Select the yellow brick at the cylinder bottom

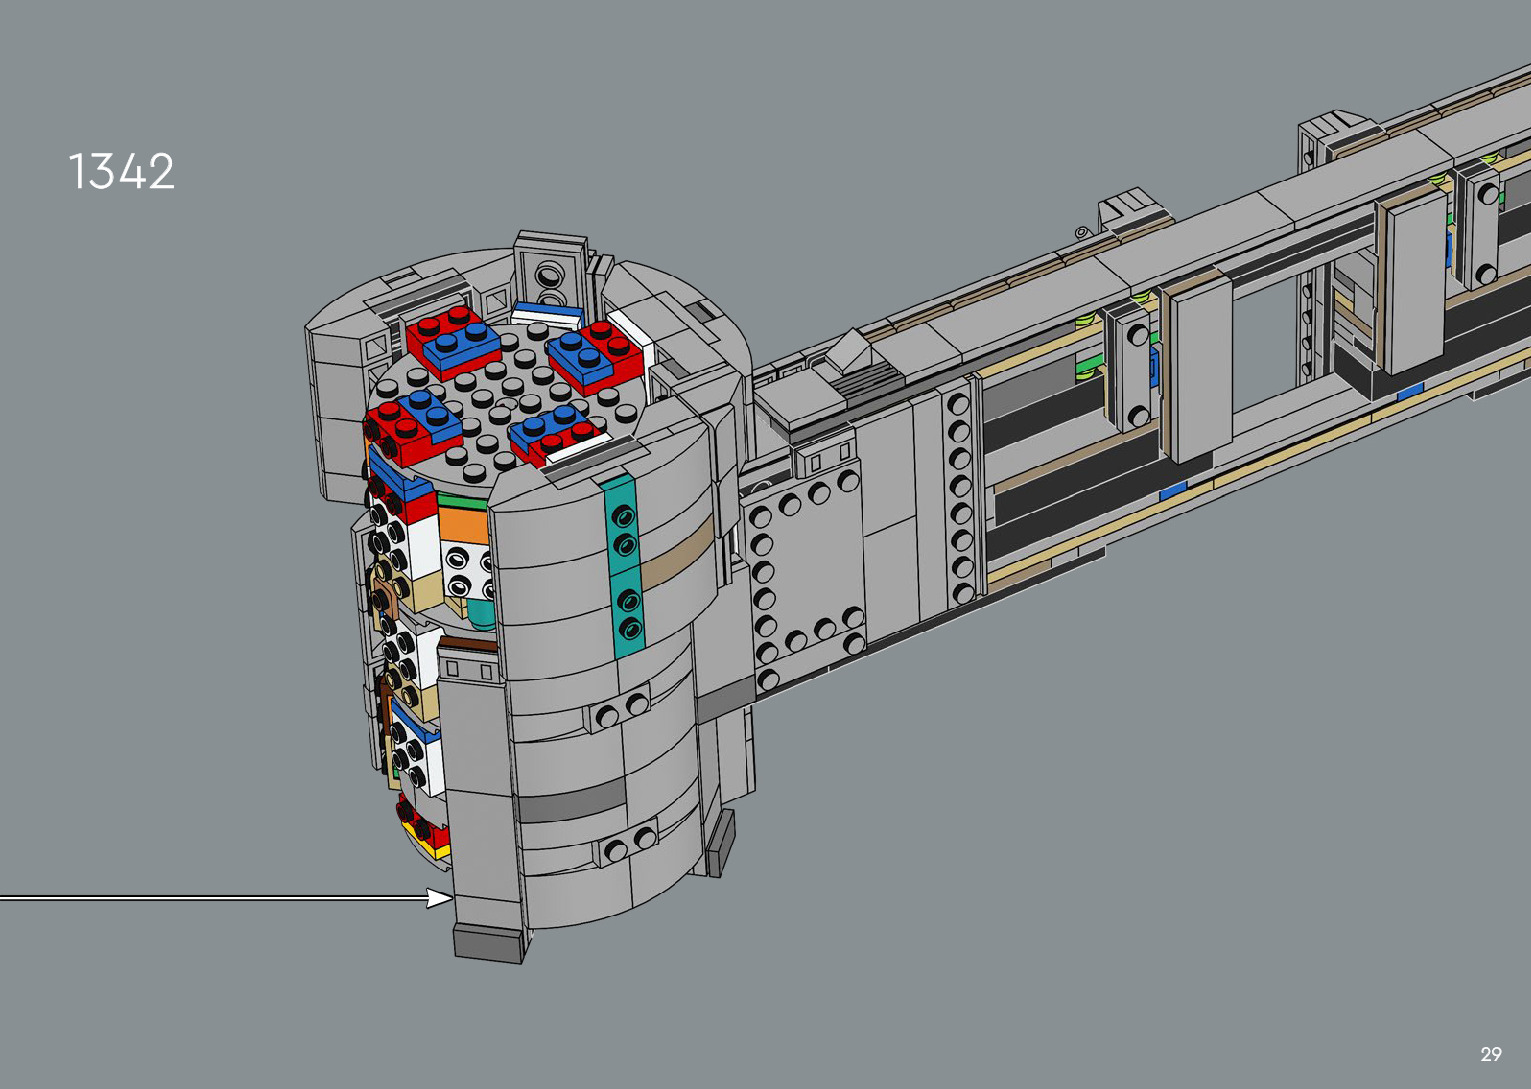point(434,849)
